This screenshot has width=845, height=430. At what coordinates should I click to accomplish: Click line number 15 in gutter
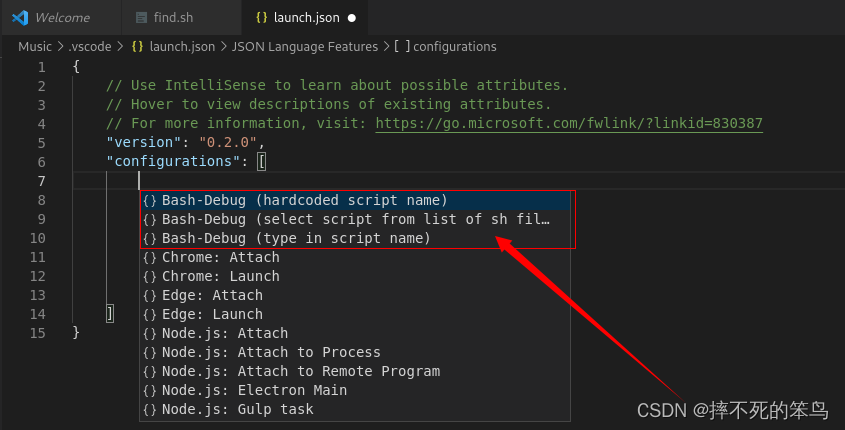click(38, 334)
